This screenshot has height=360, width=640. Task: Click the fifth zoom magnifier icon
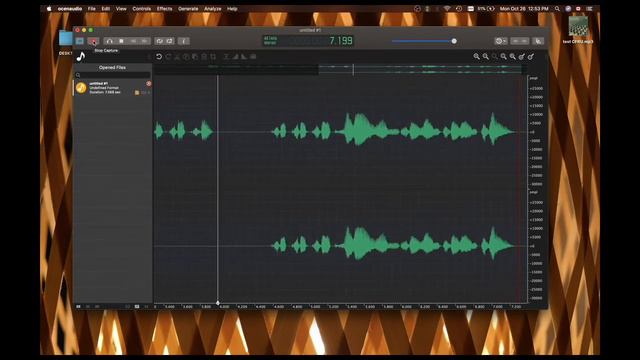point(513,57)
